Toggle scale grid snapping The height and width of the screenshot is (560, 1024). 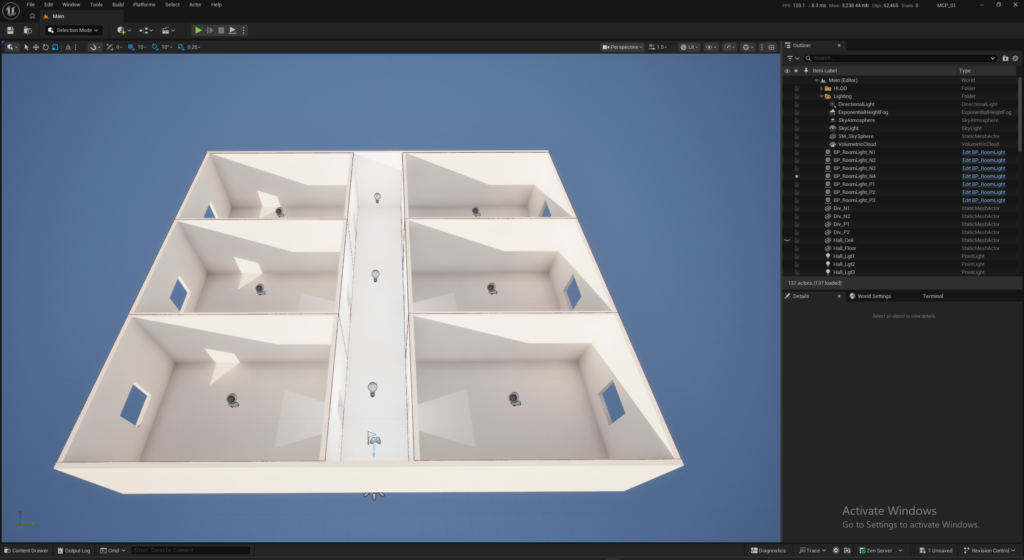(x=181, y=47)
